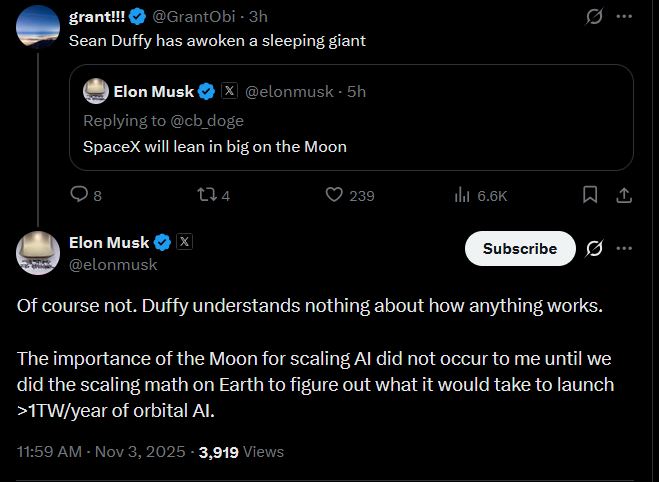This screenshot has width=659, height=482.
Task: Click the @GrantObi handle link
Action: 194,17
